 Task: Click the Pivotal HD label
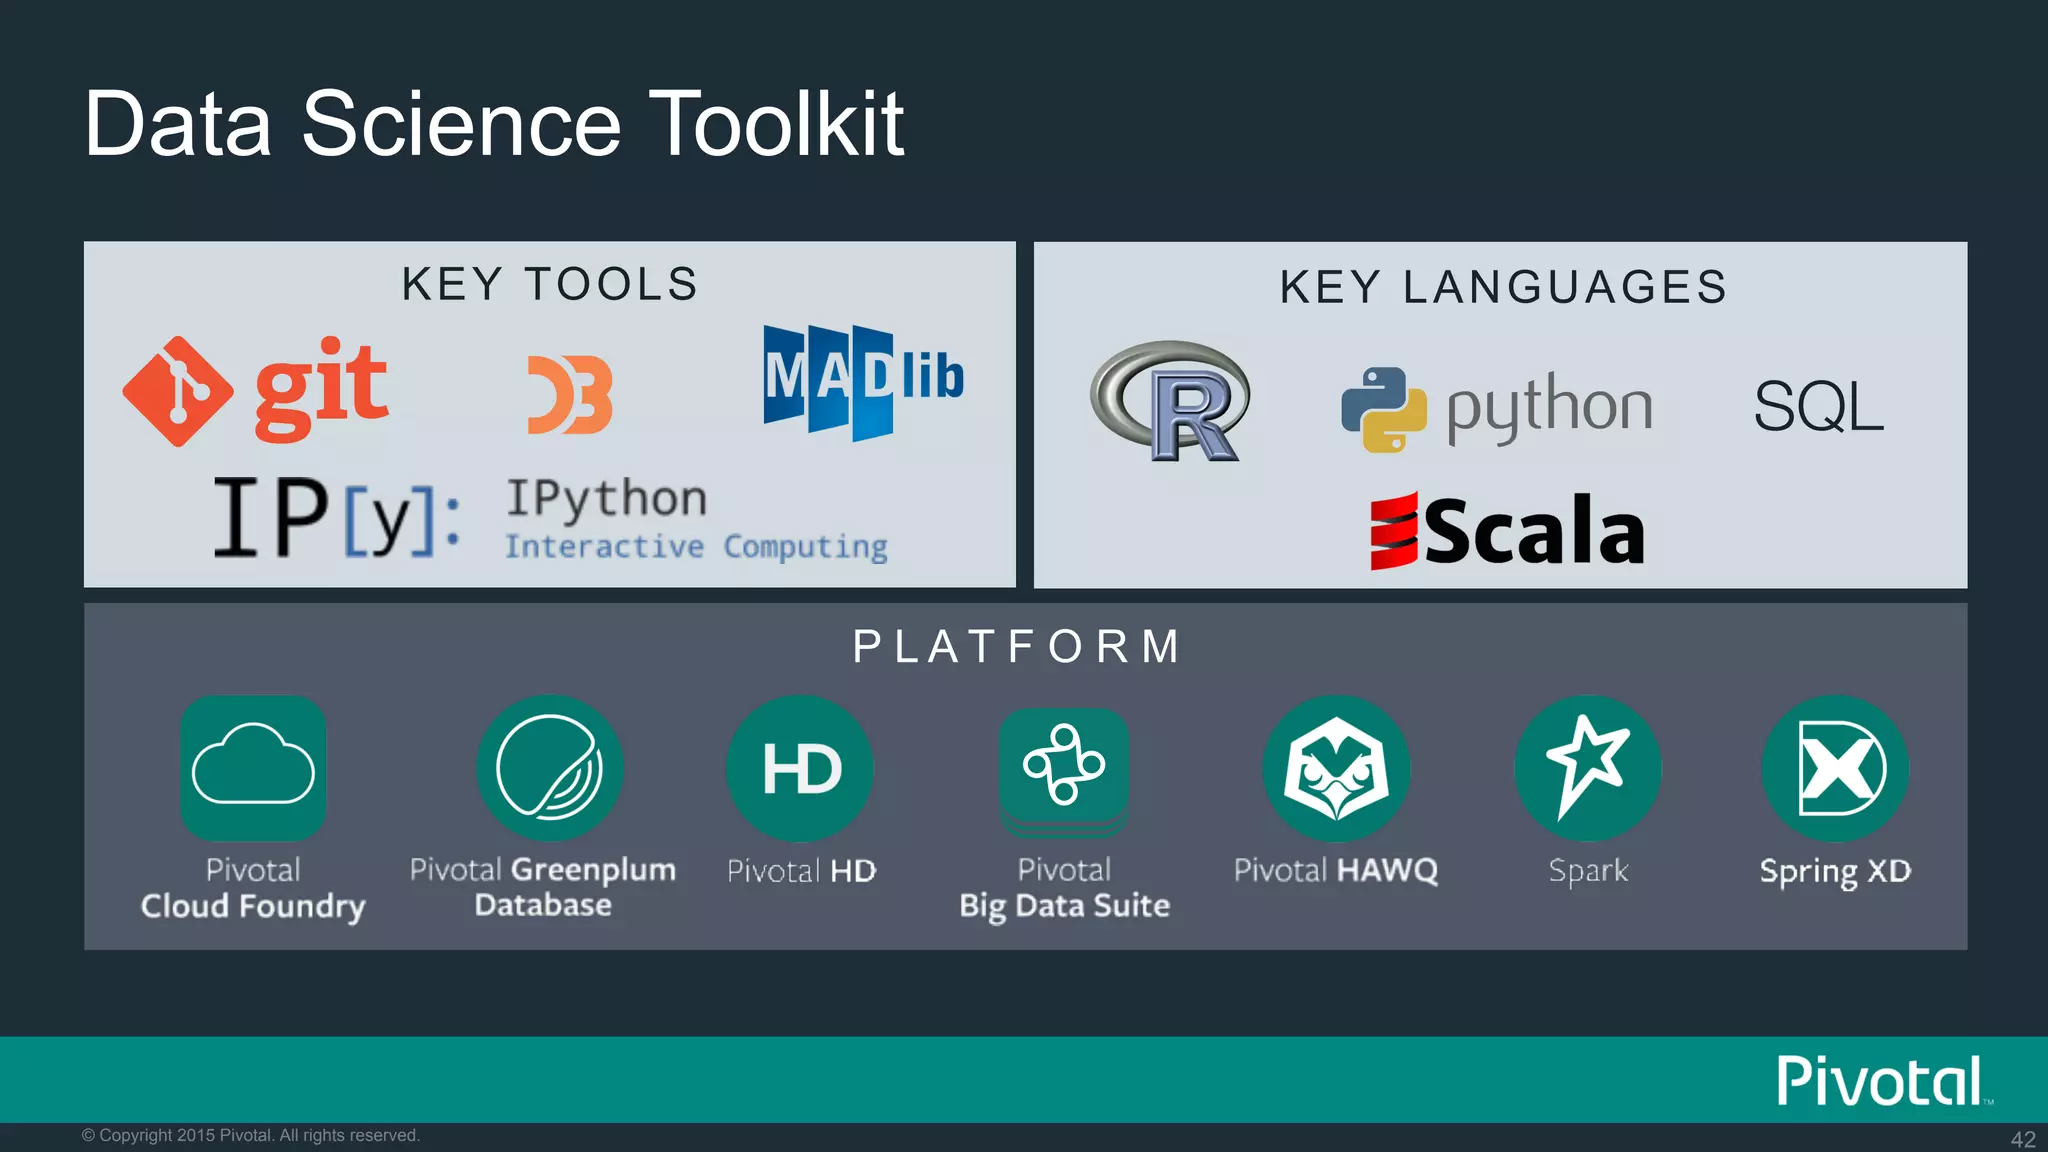[x=801, y=871]
